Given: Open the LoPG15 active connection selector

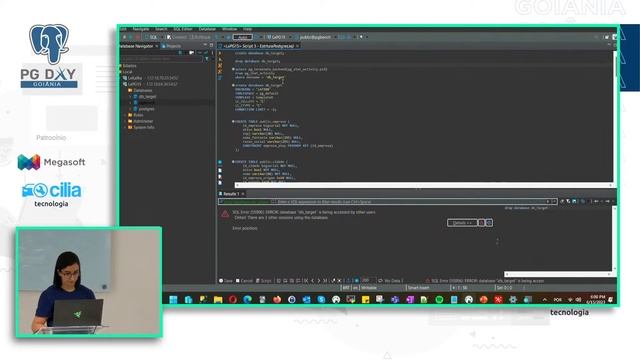Looking at the screenshot, I should tap(277, 37).
